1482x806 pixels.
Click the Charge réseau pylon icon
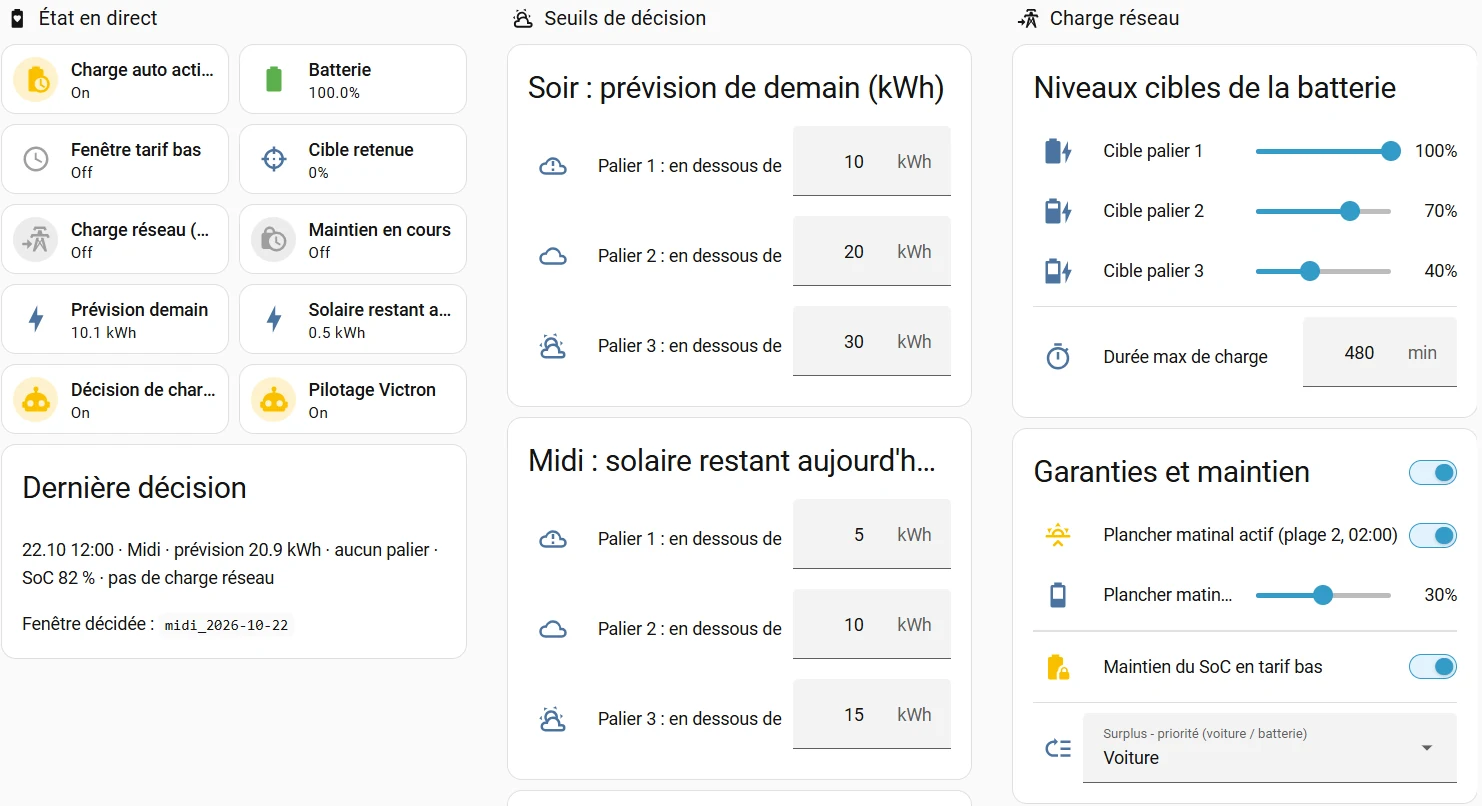coord(36,240)
